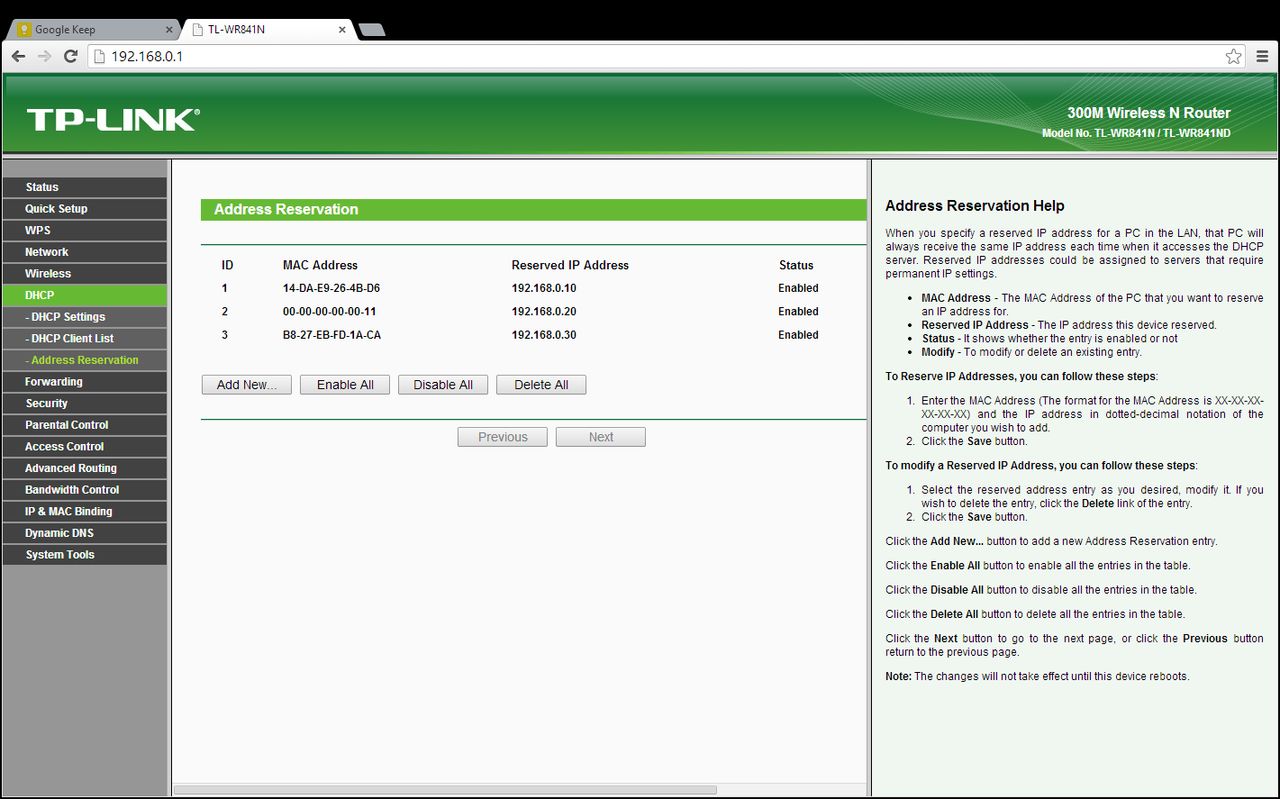The height and width of the screenshot is (799, 1280).
Task: Click the browser forward arrow
Action: tap(44, 56)
